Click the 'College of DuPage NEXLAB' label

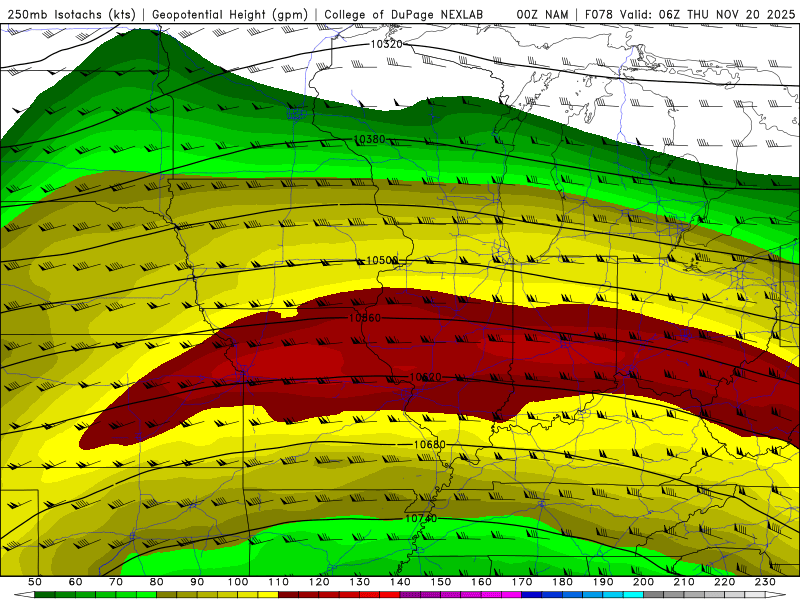pyautogui.click(x=403, y=15)
